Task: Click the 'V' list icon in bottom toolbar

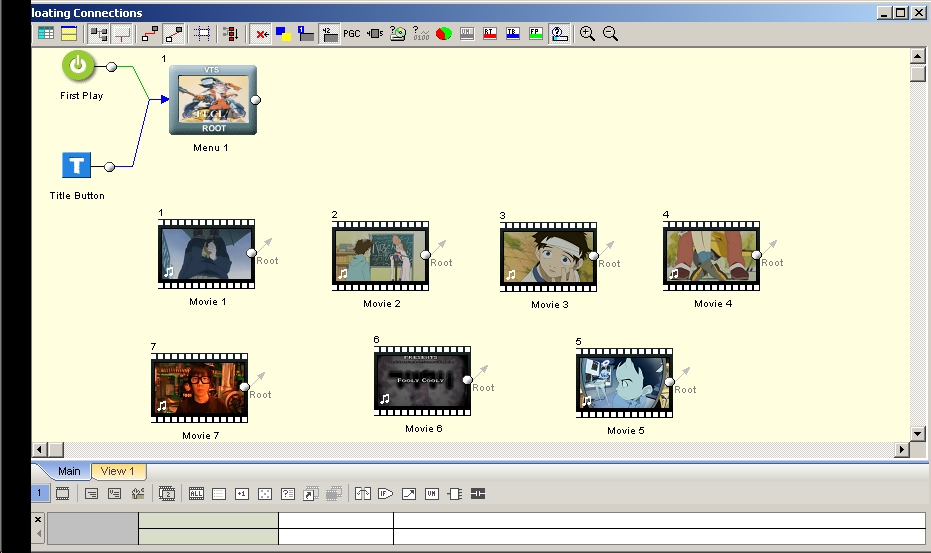Action: pyautogui.click(x=115, y=494)
